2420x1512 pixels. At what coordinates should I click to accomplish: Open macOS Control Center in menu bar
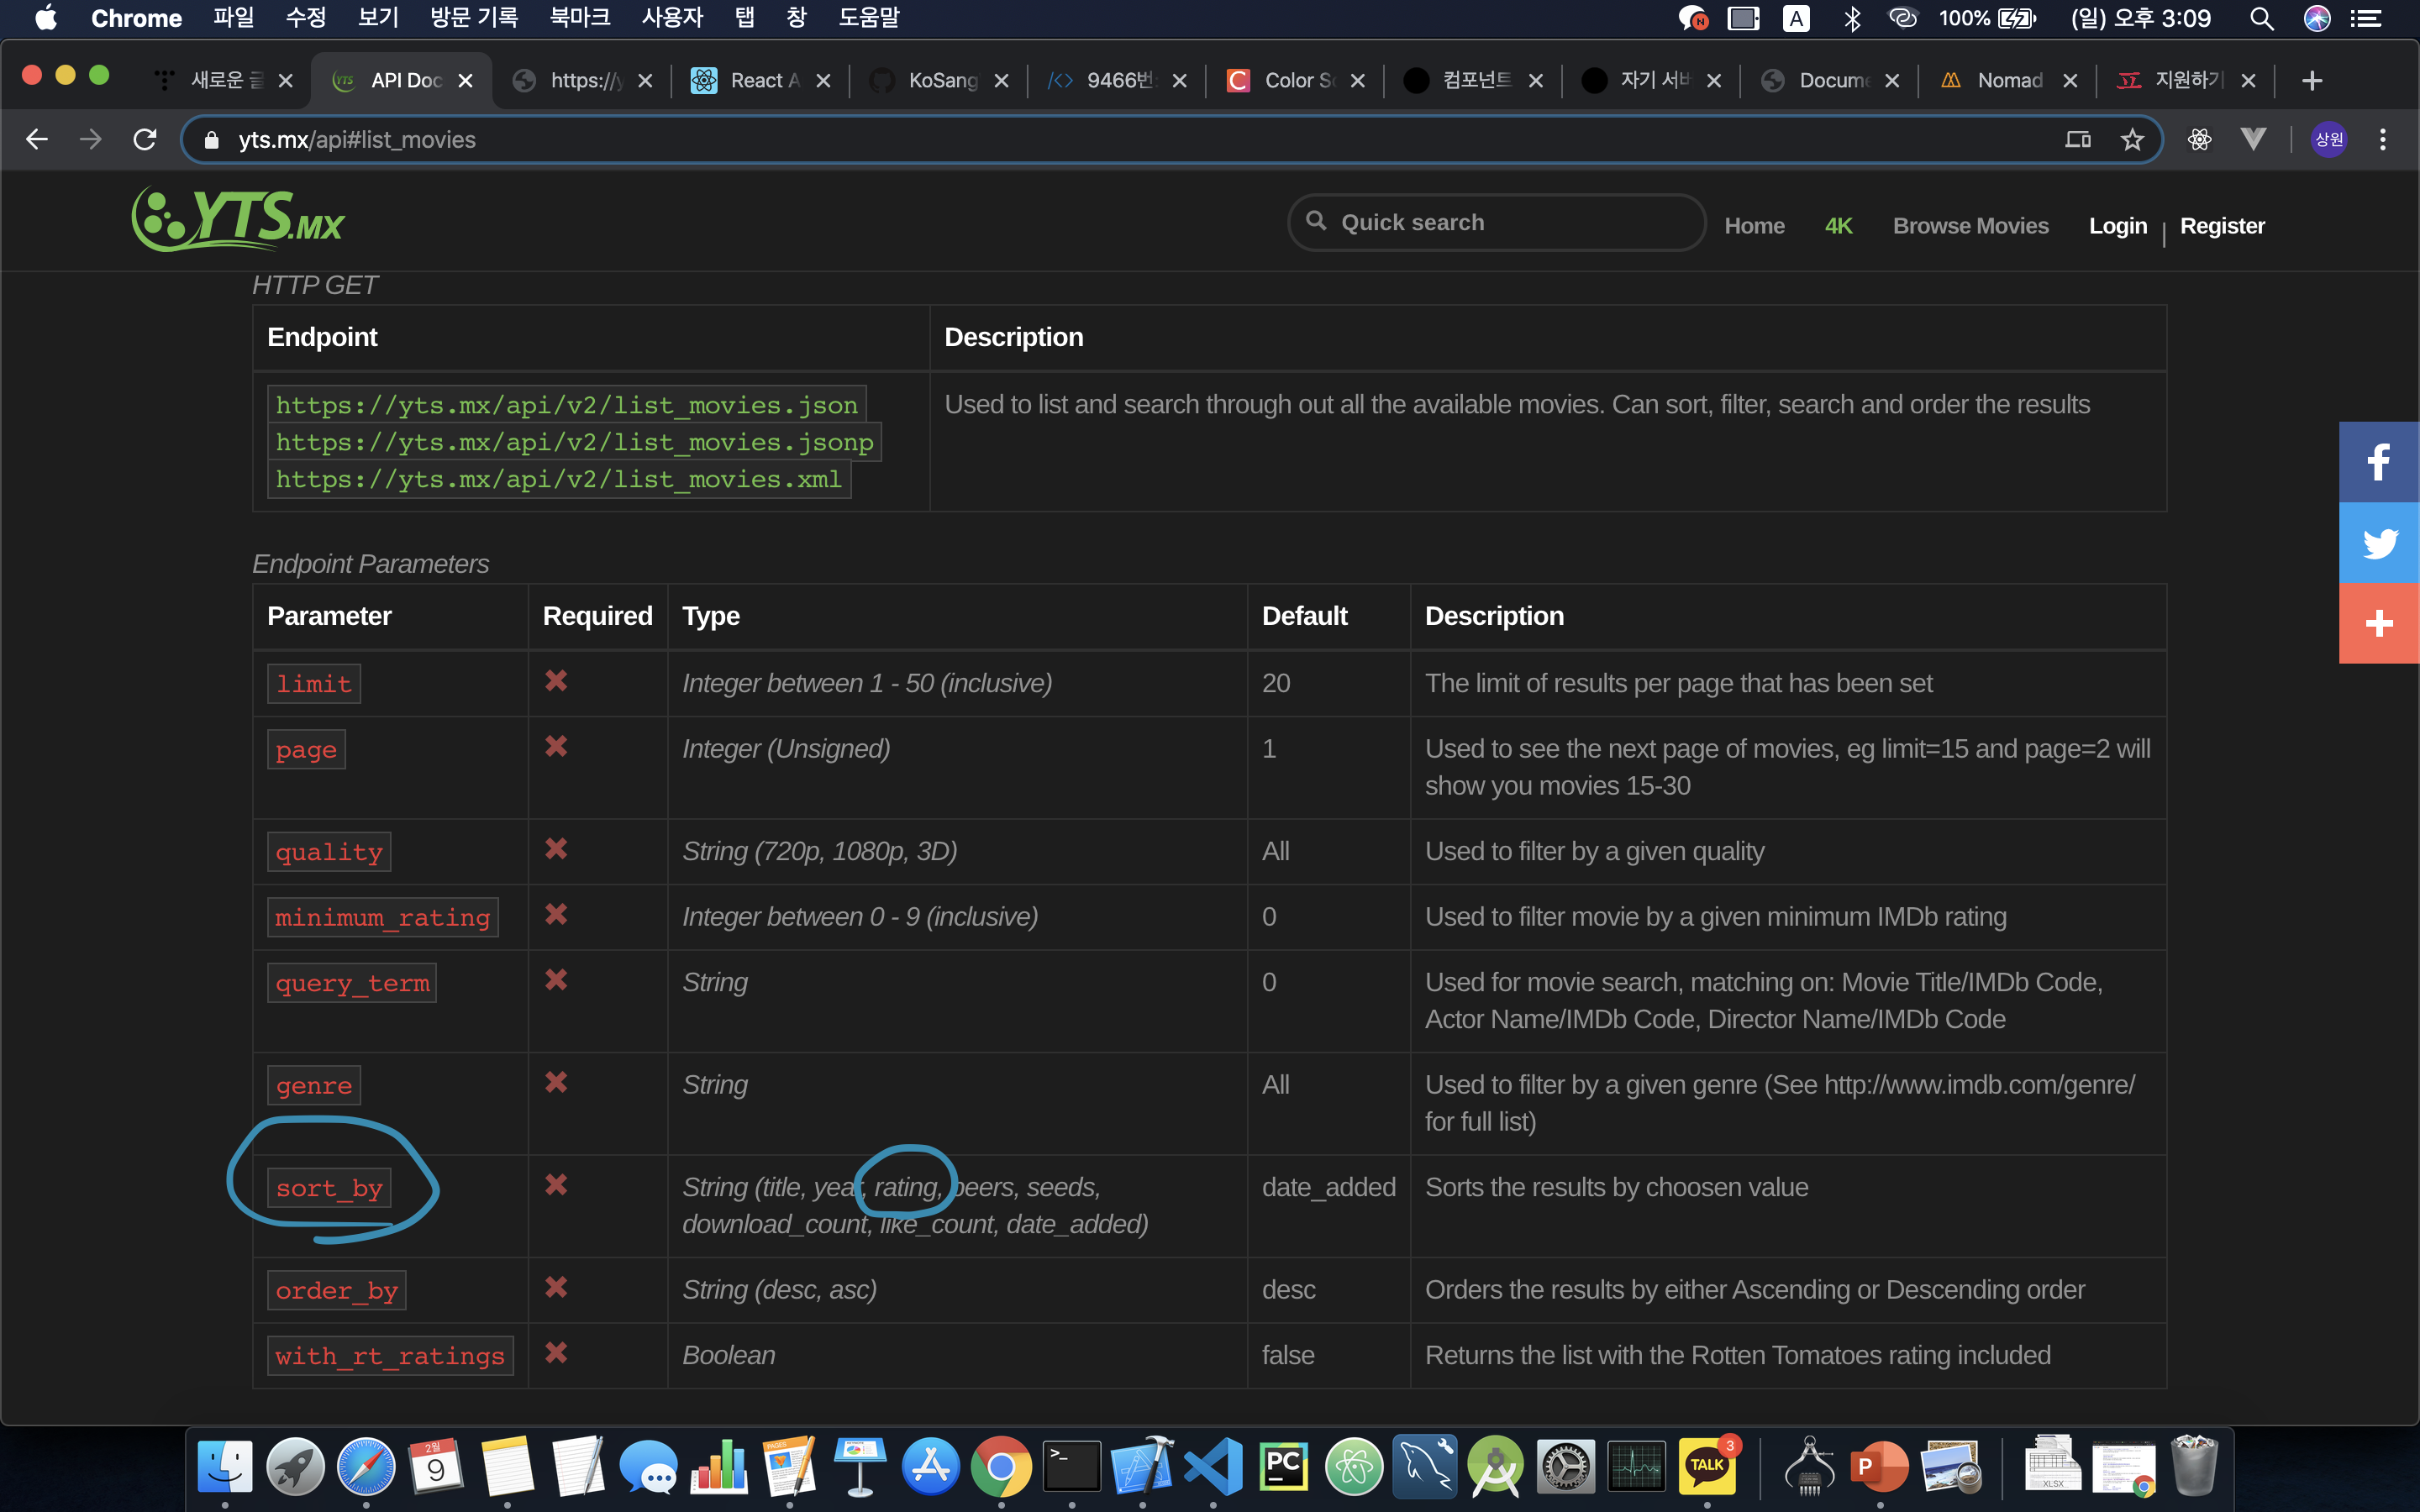click(2364, 18)
